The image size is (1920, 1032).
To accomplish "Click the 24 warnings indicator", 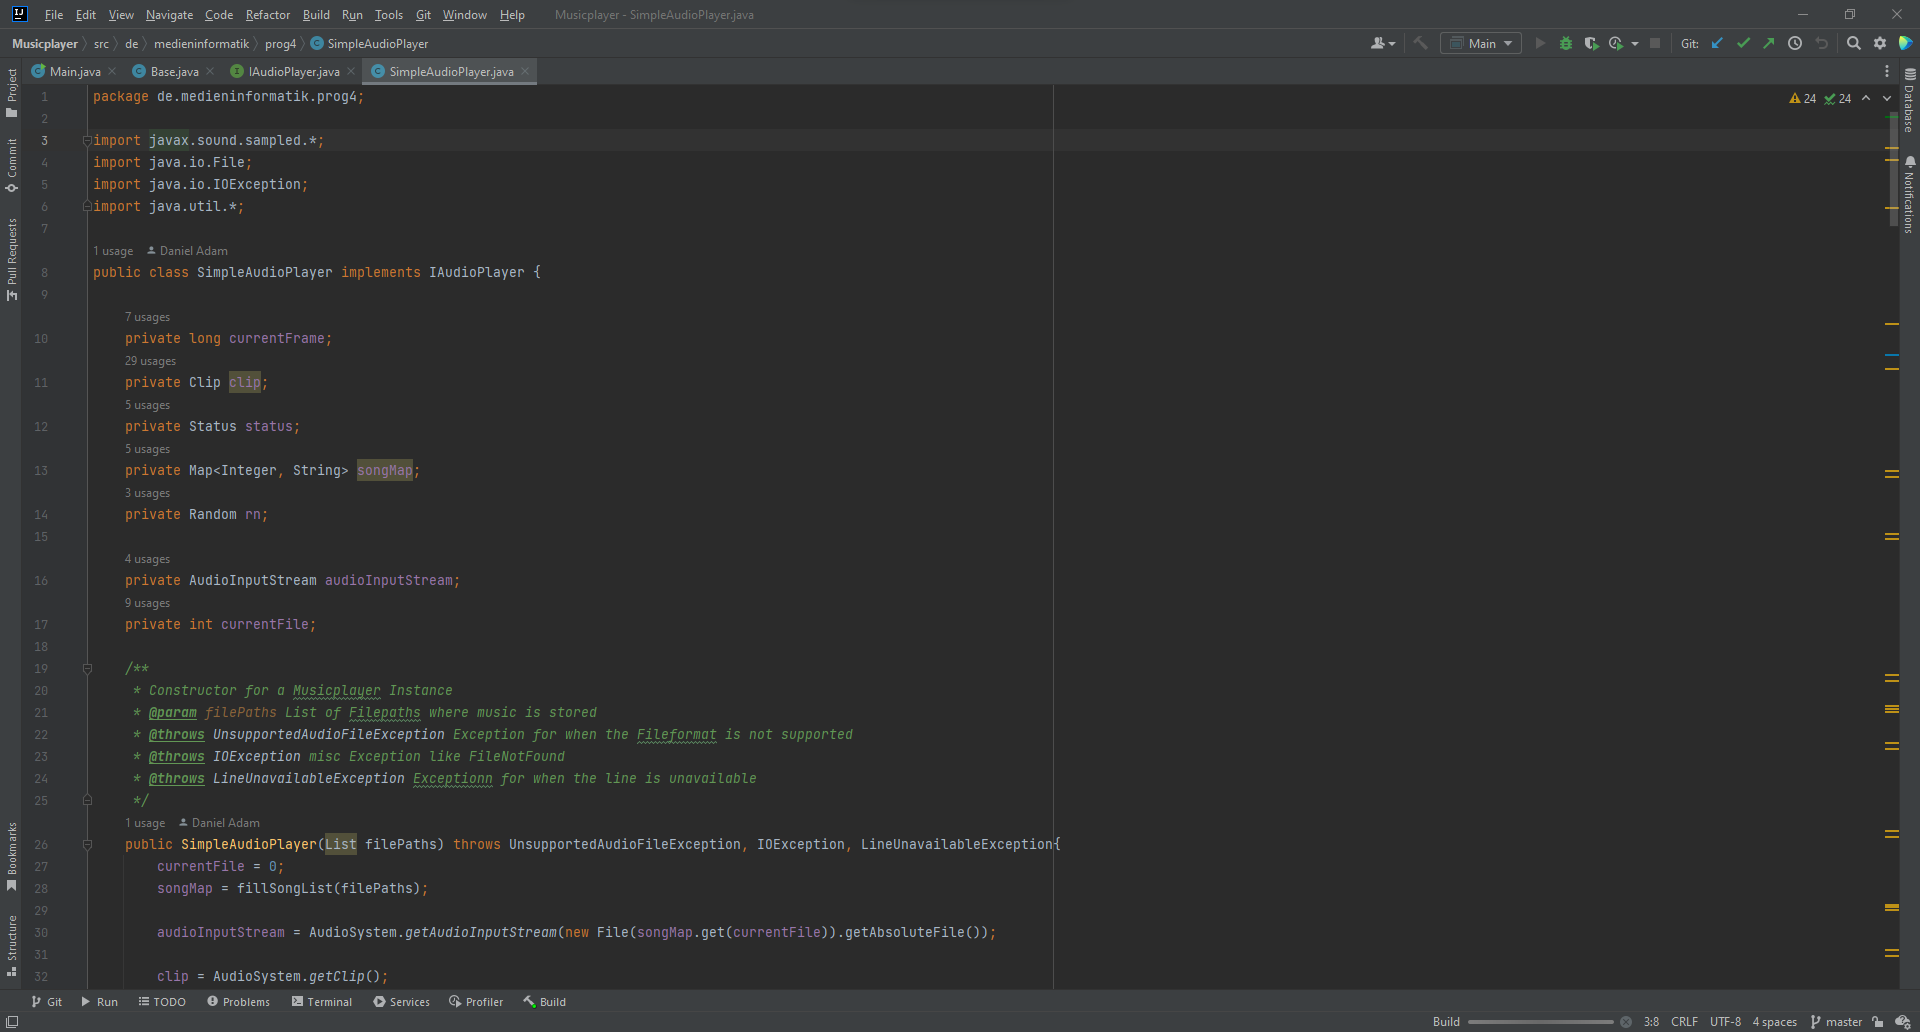I will click(1803, 98).
